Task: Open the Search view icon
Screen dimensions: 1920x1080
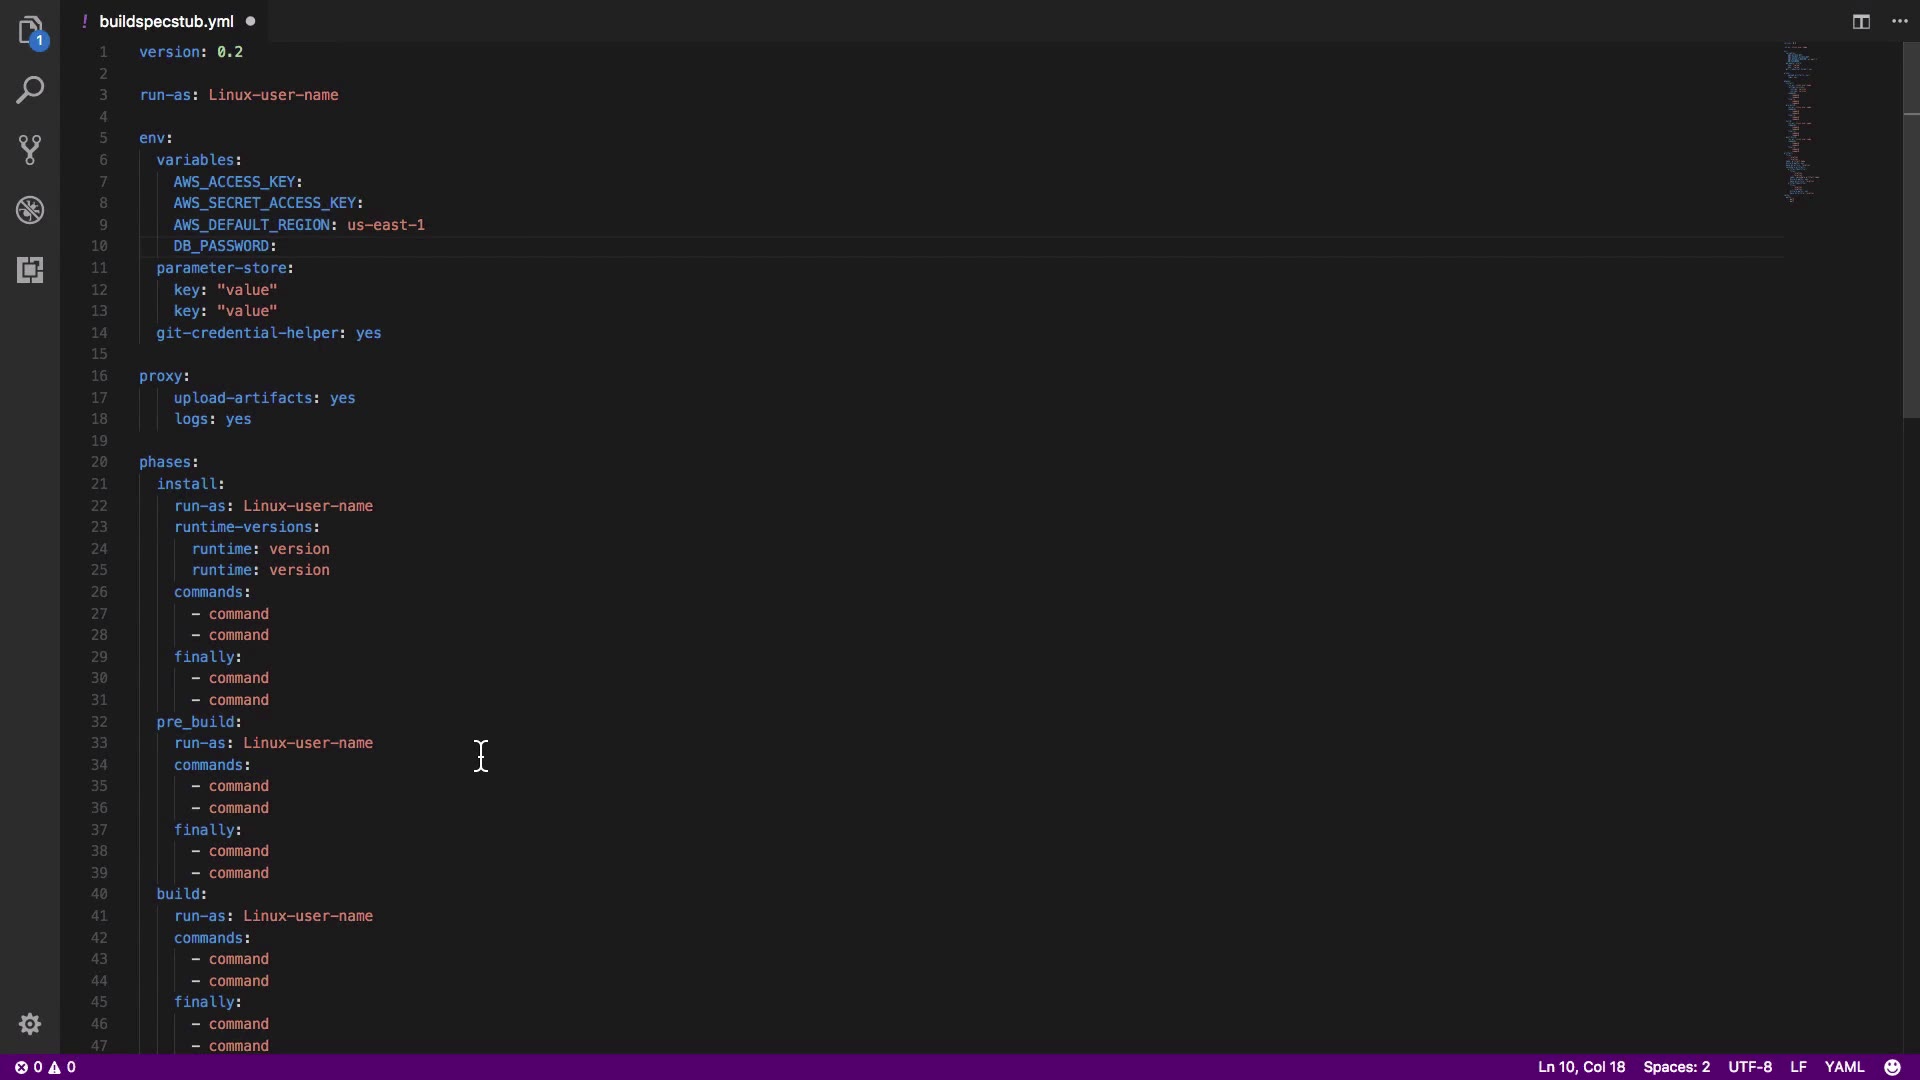Action: click(30, 90)
